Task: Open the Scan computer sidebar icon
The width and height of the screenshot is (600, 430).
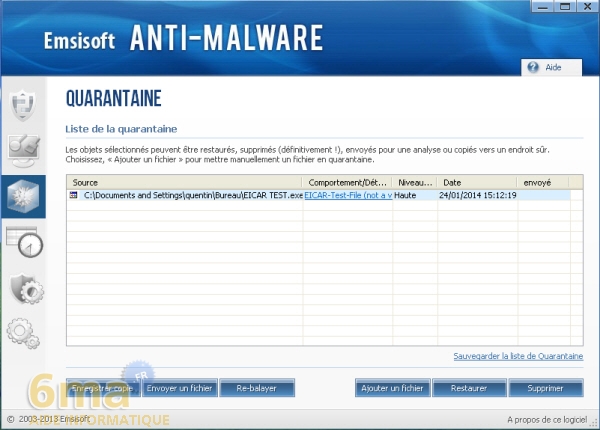Action: pos(24,151)
